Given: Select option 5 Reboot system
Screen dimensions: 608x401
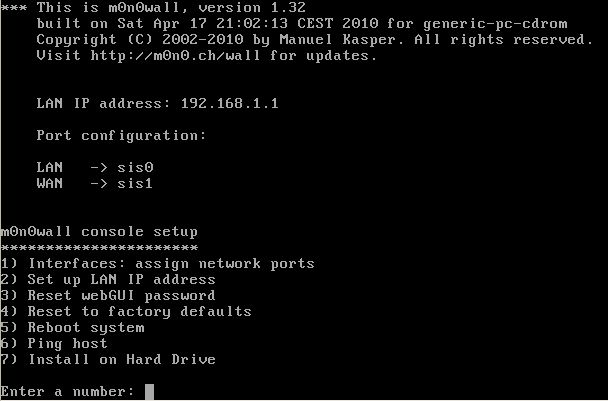Looking at the screenshot, I should pos(73,328).
